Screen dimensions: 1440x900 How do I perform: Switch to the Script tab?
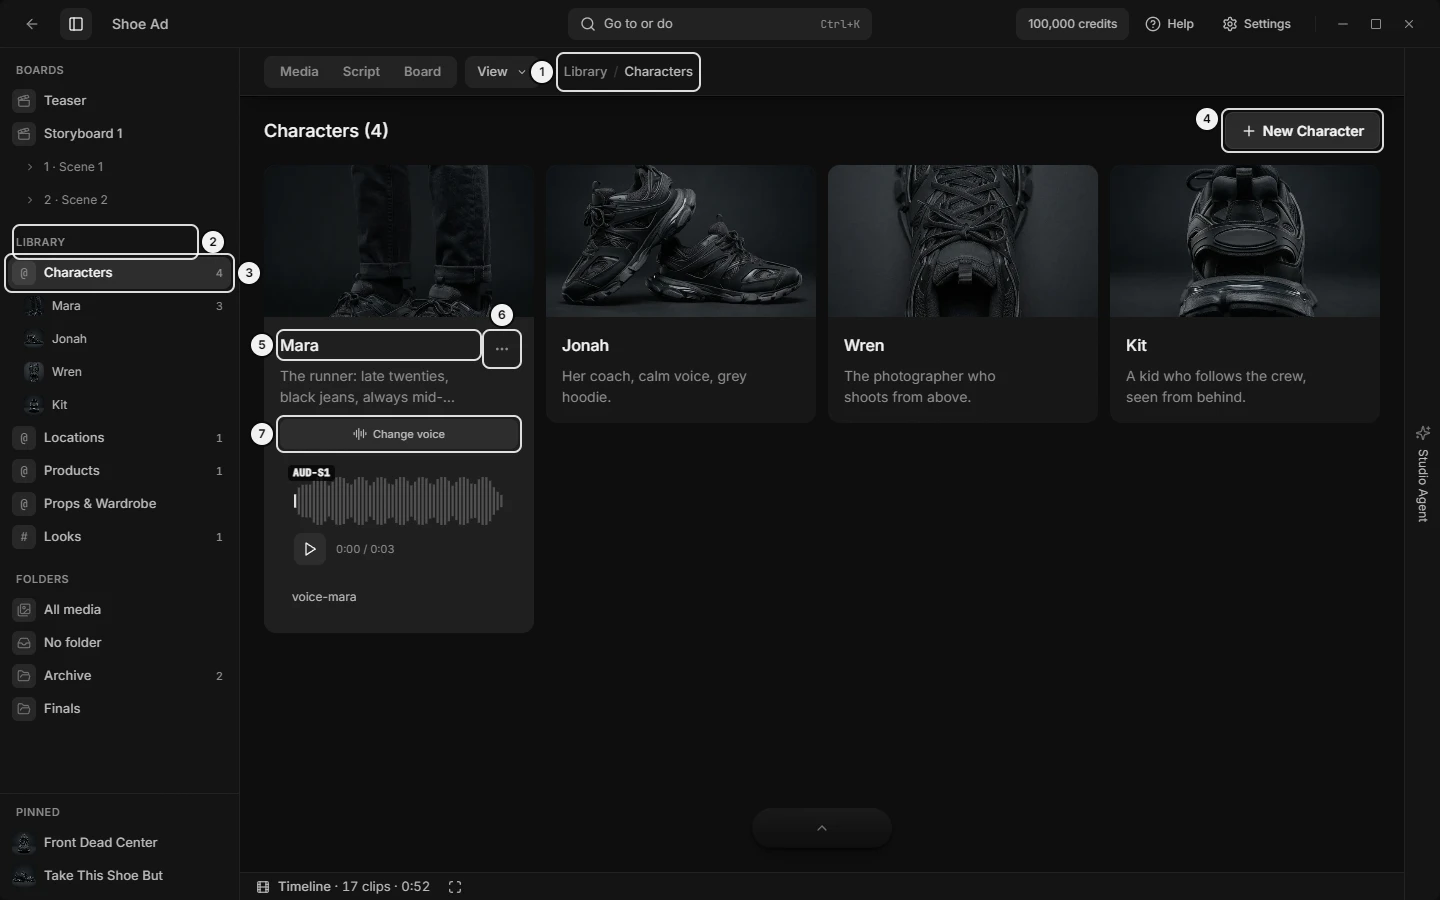(361, 72)
